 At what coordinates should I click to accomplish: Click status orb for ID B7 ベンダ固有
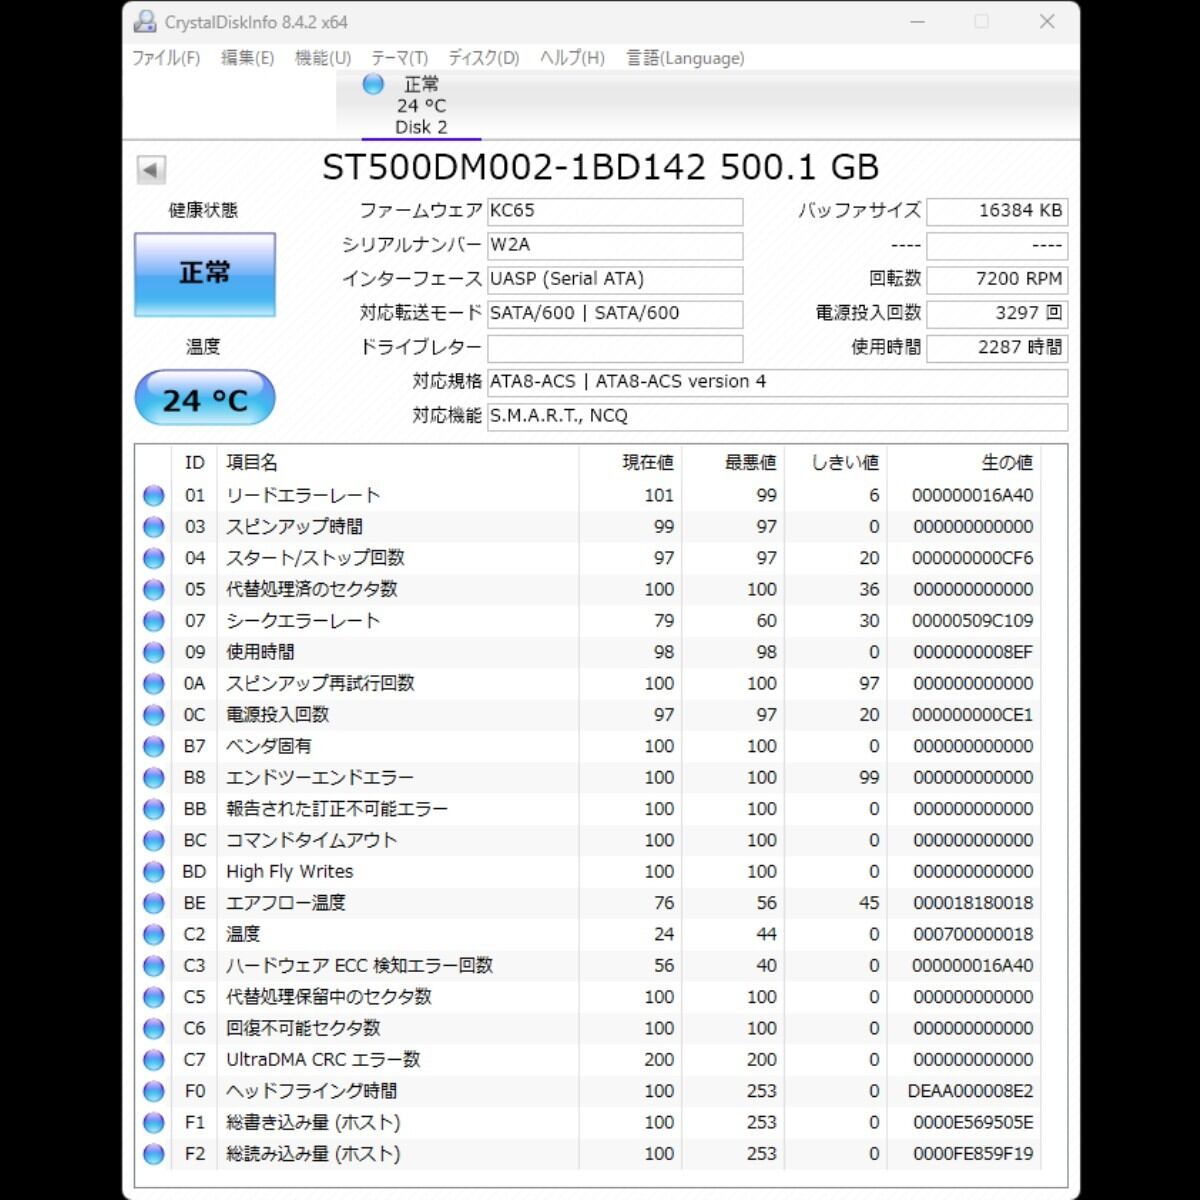(x=153, y=746)
